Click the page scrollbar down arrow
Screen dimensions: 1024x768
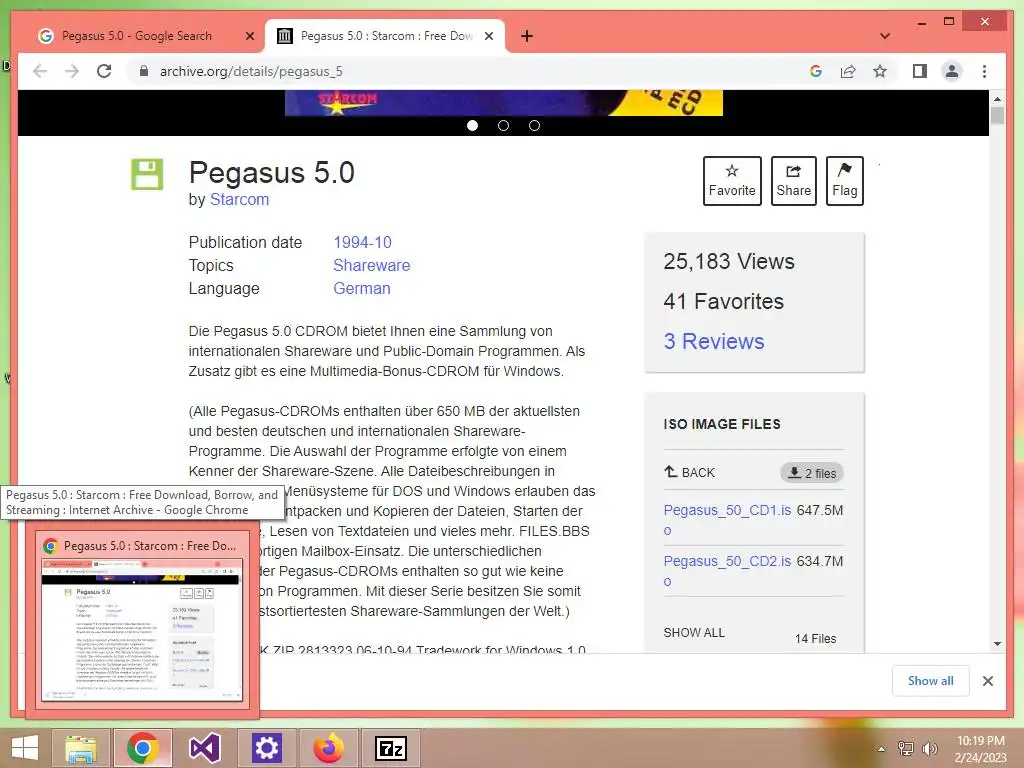[x=997, y=644]
